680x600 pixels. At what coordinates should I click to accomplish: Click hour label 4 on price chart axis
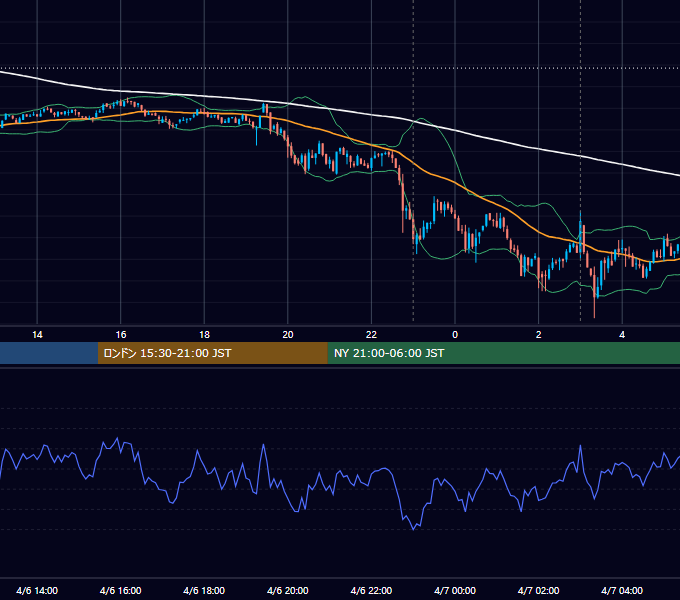pyautogui.click(x=622, y=335)
